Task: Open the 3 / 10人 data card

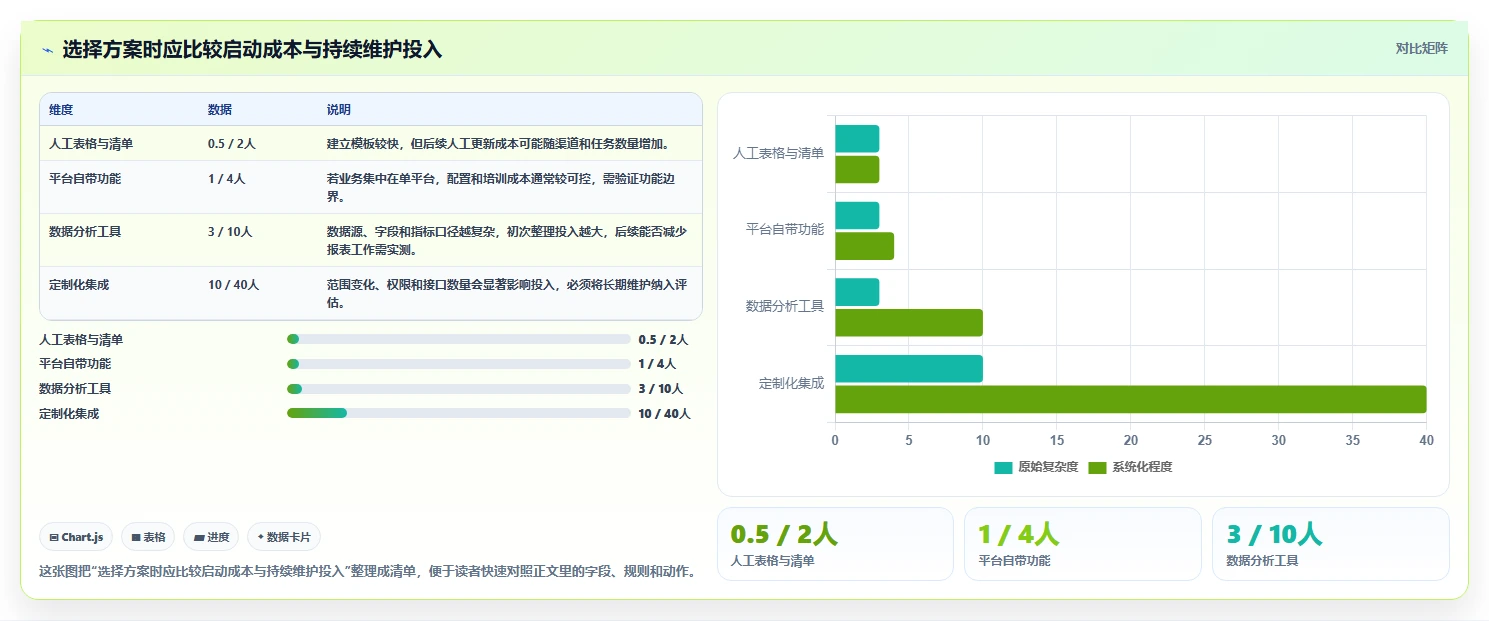Action: [x=1331, y=544]
